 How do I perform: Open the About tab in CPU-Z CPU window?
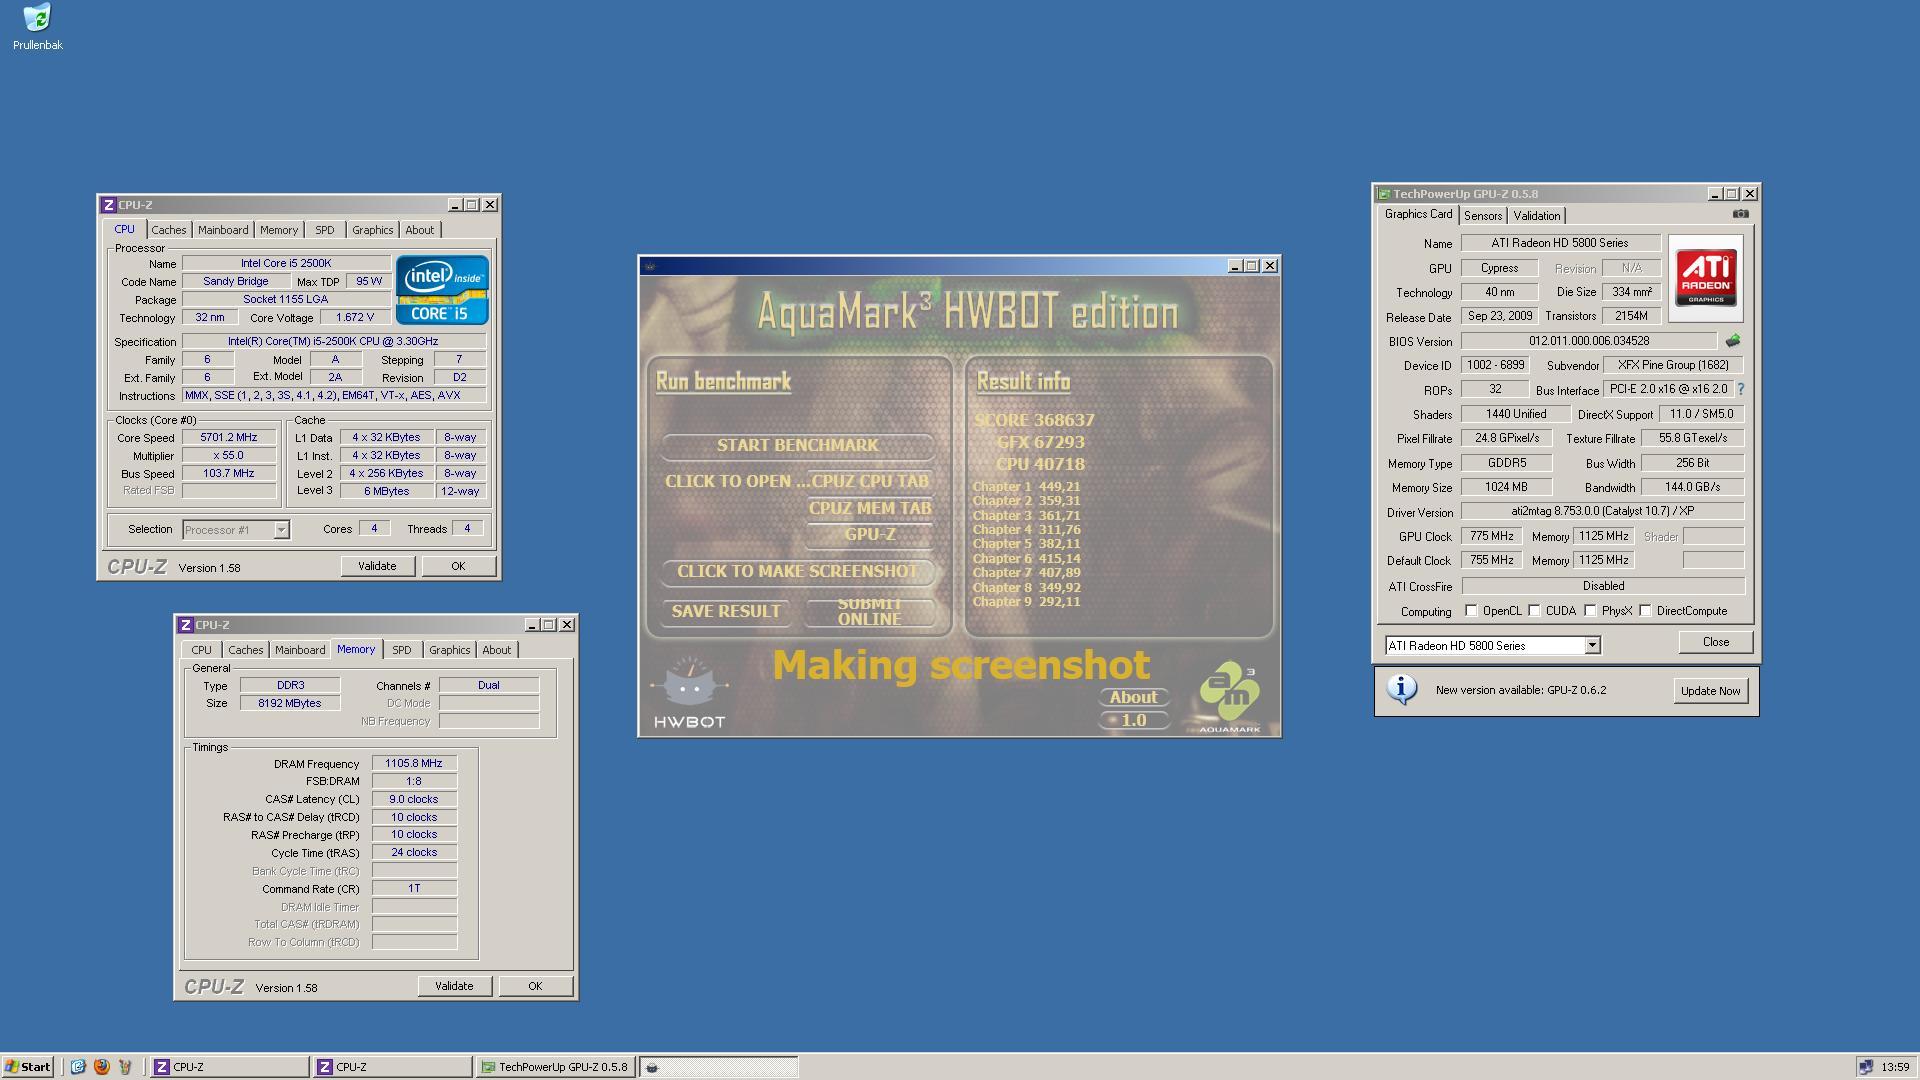tap(419, 230)
